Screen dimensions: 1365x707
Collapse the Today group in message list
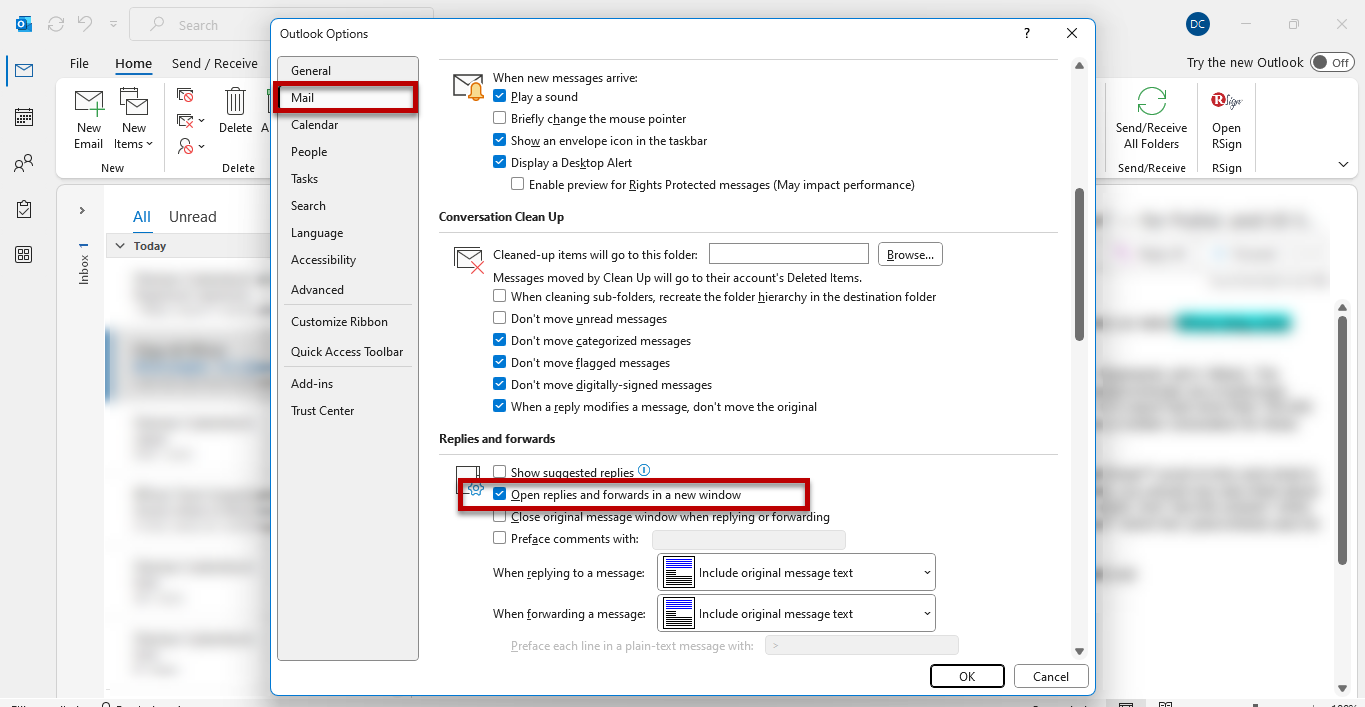tap(120, 246)
